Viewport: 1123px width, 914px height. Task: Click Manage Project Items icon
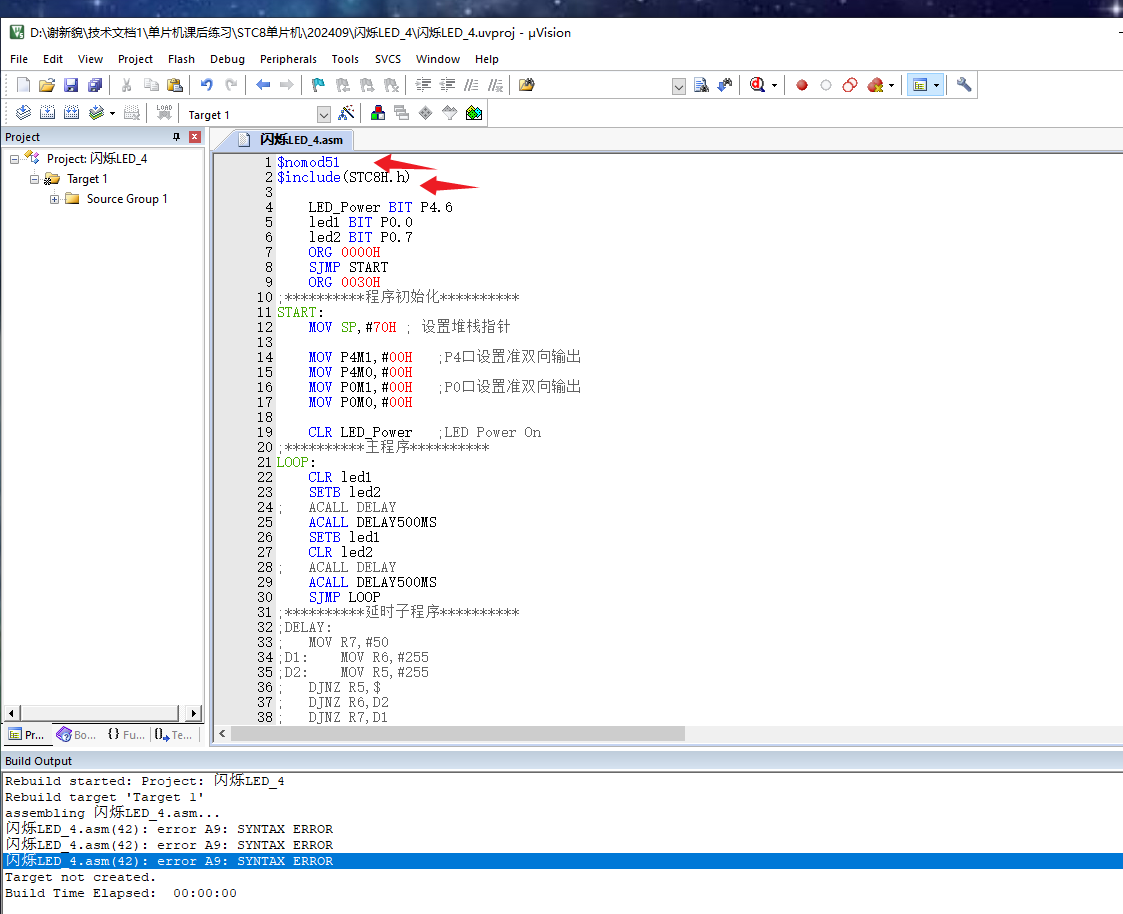(x=378, y=113)
